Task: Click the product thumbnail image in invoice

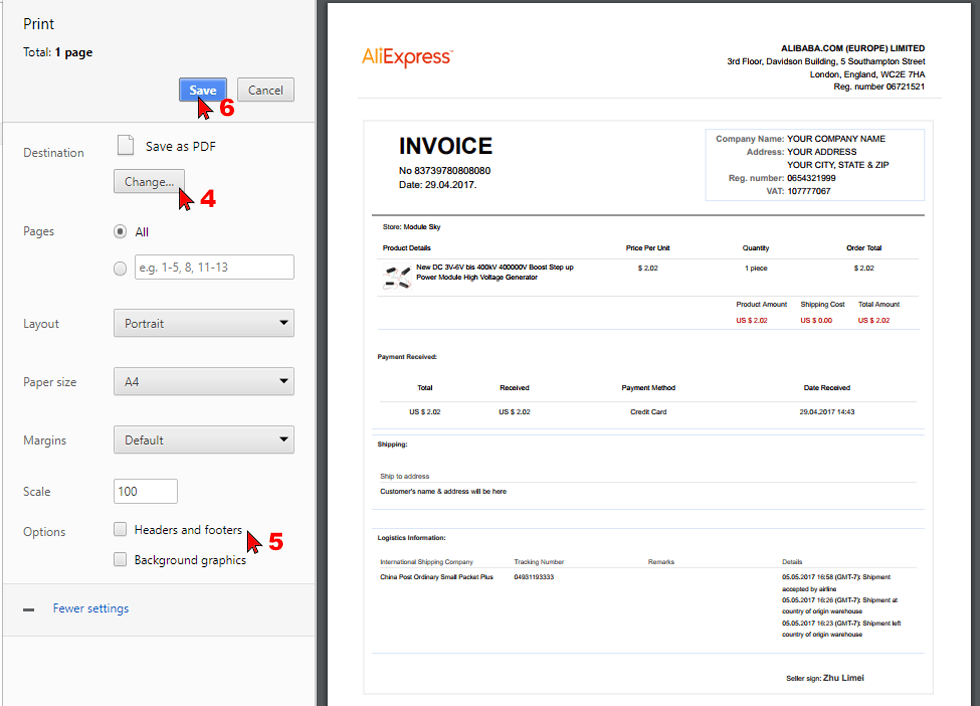Action: point(396,277)
